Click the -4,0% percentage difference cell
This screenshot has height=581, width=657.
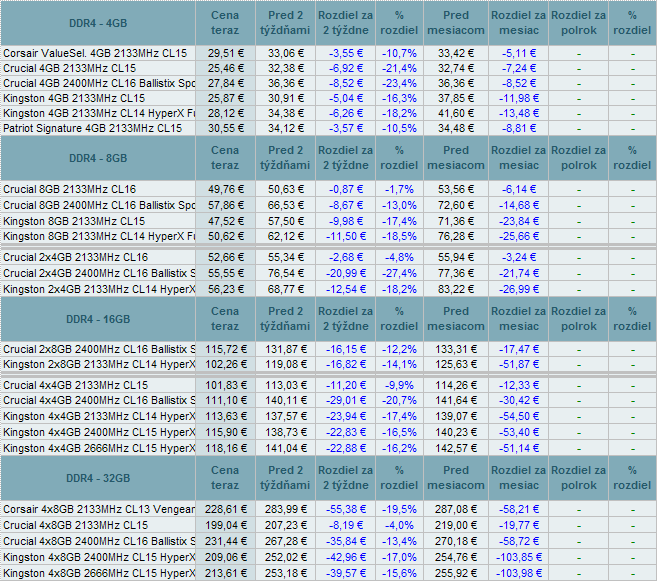399,525
